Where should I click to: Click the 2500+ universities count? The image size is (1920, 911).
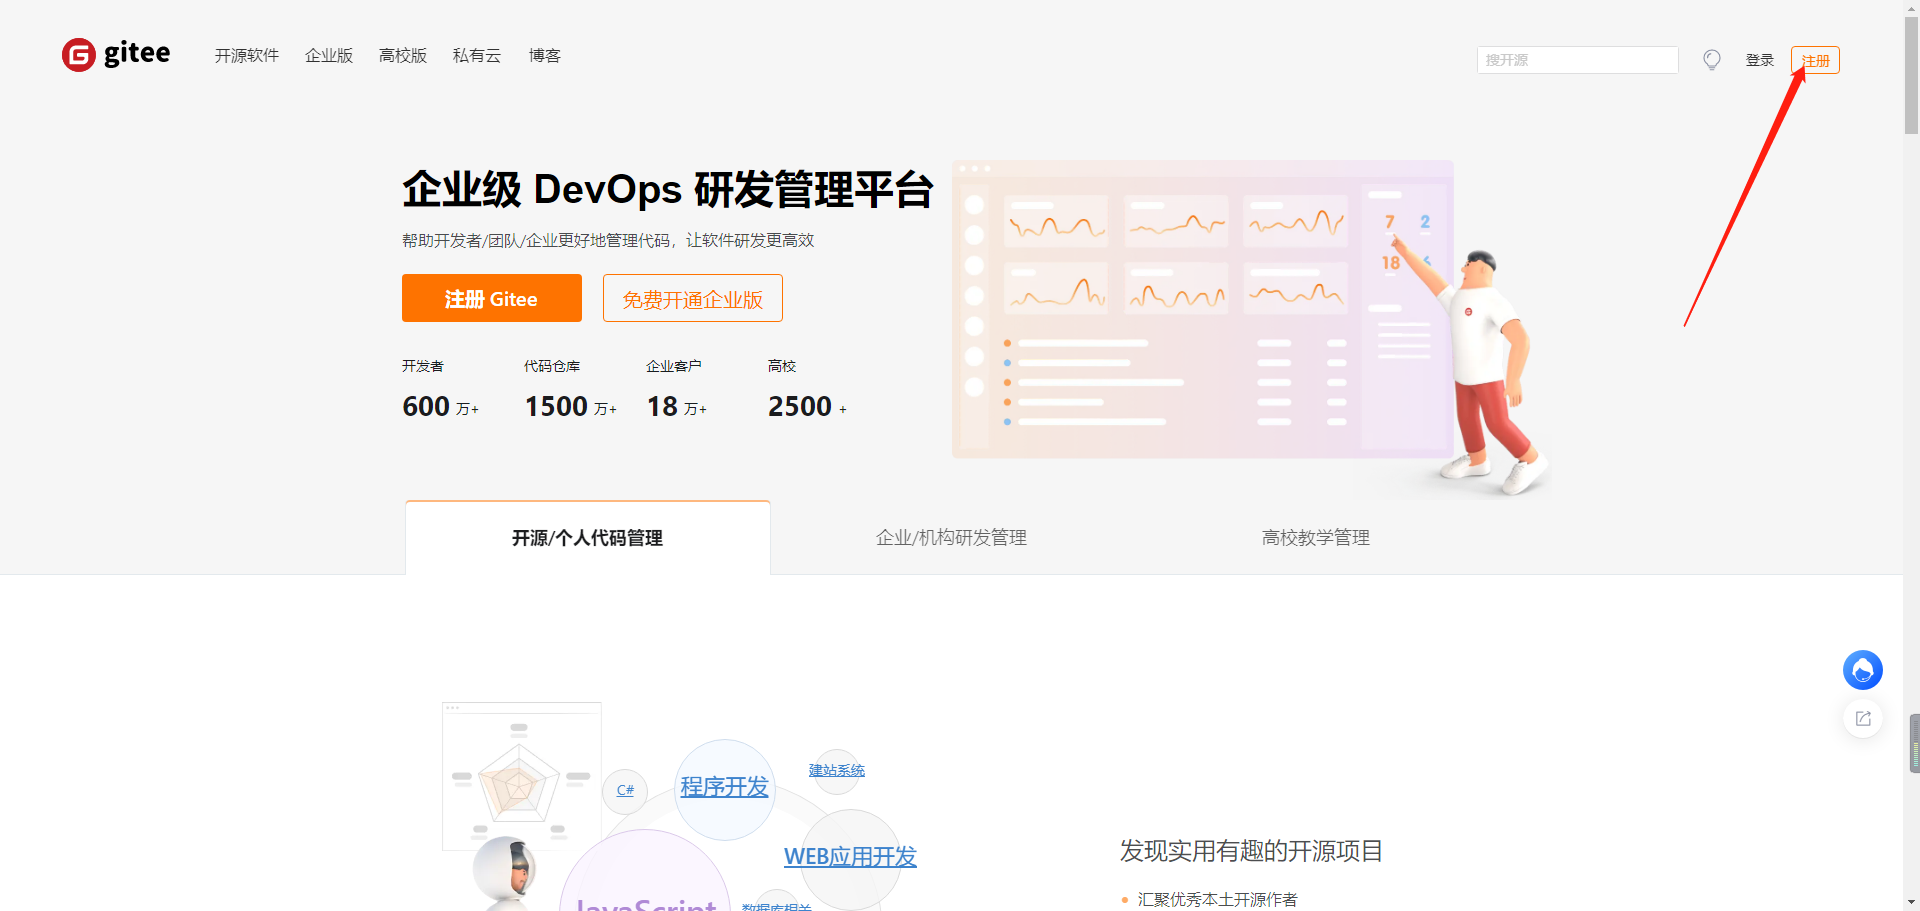pos(808,406)
